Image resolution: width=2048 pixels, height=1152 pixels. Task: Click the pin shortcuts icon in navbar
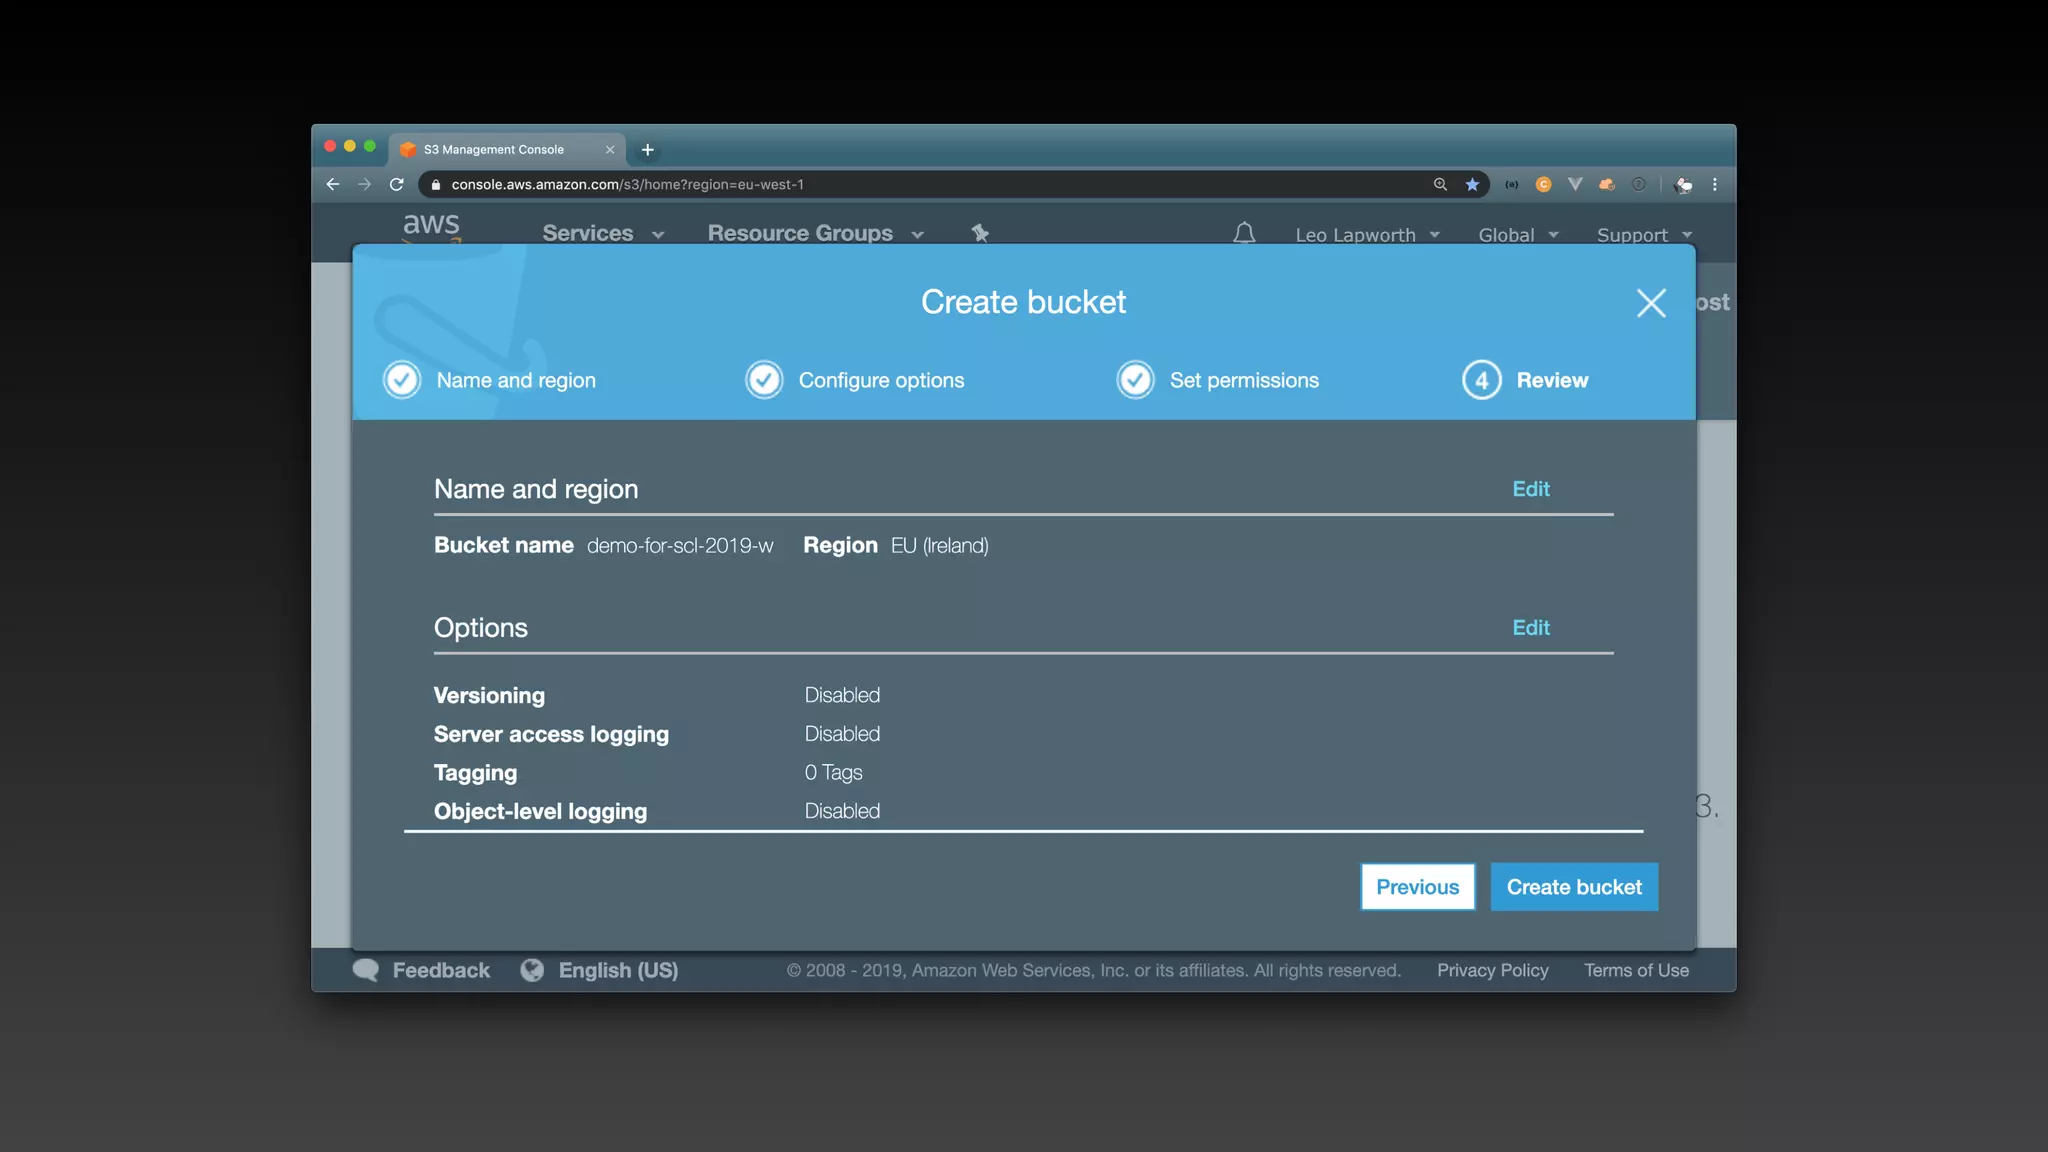(x=980, y=233)
